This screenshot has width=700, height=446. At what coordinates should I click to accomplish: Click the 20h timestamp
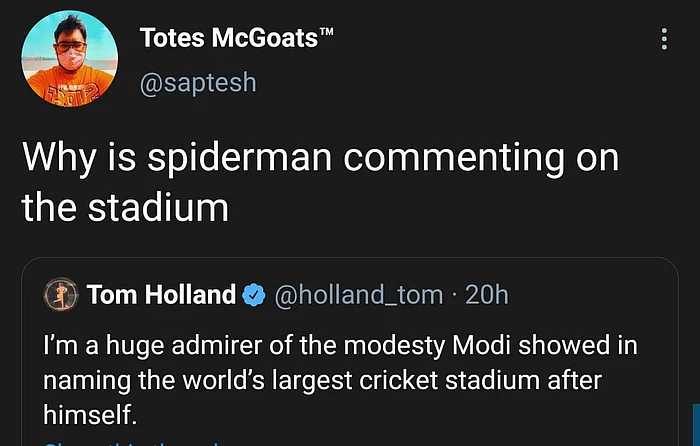[x=487, y=294]
